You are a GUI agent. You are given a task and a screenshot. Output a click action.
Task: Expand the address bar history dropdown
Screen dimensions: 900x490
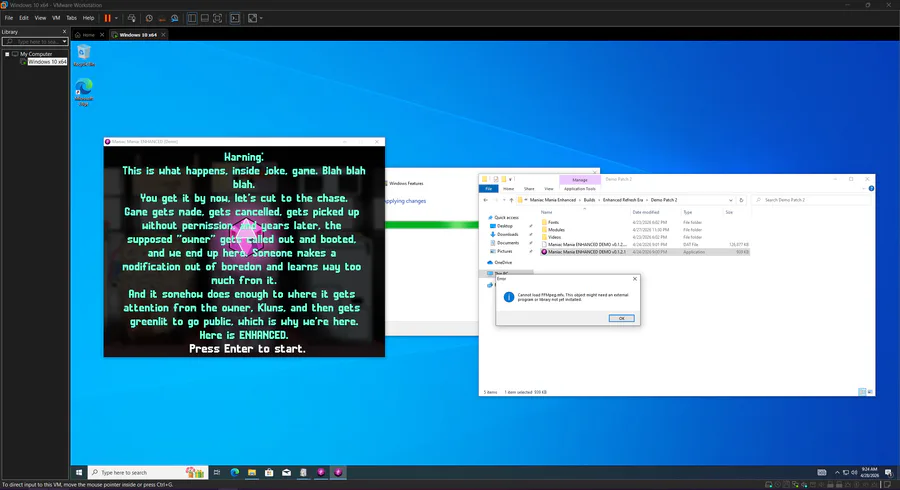point(731,200)
